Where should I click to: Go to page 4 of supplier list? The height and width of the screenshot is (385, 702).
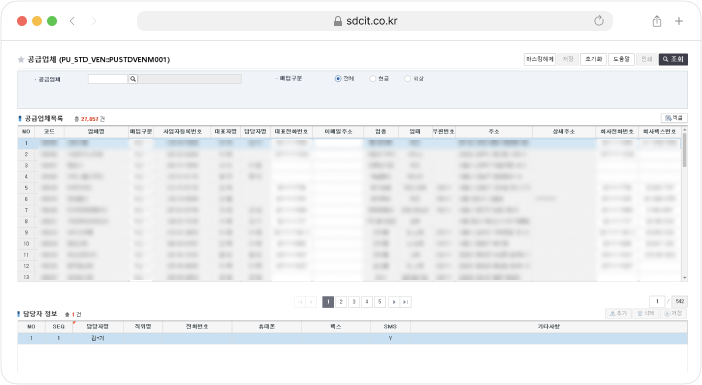[x=367, y=302]
